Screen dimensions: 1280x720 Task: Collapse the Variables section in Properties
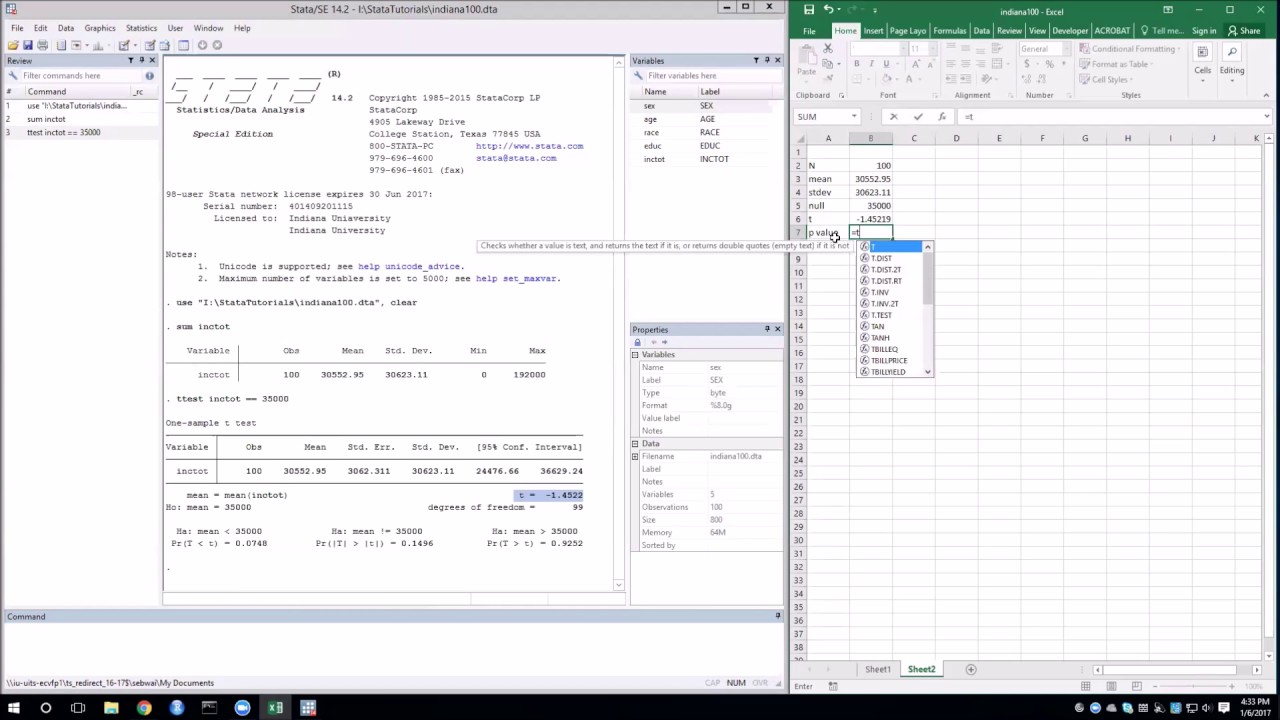pos(635,355)
